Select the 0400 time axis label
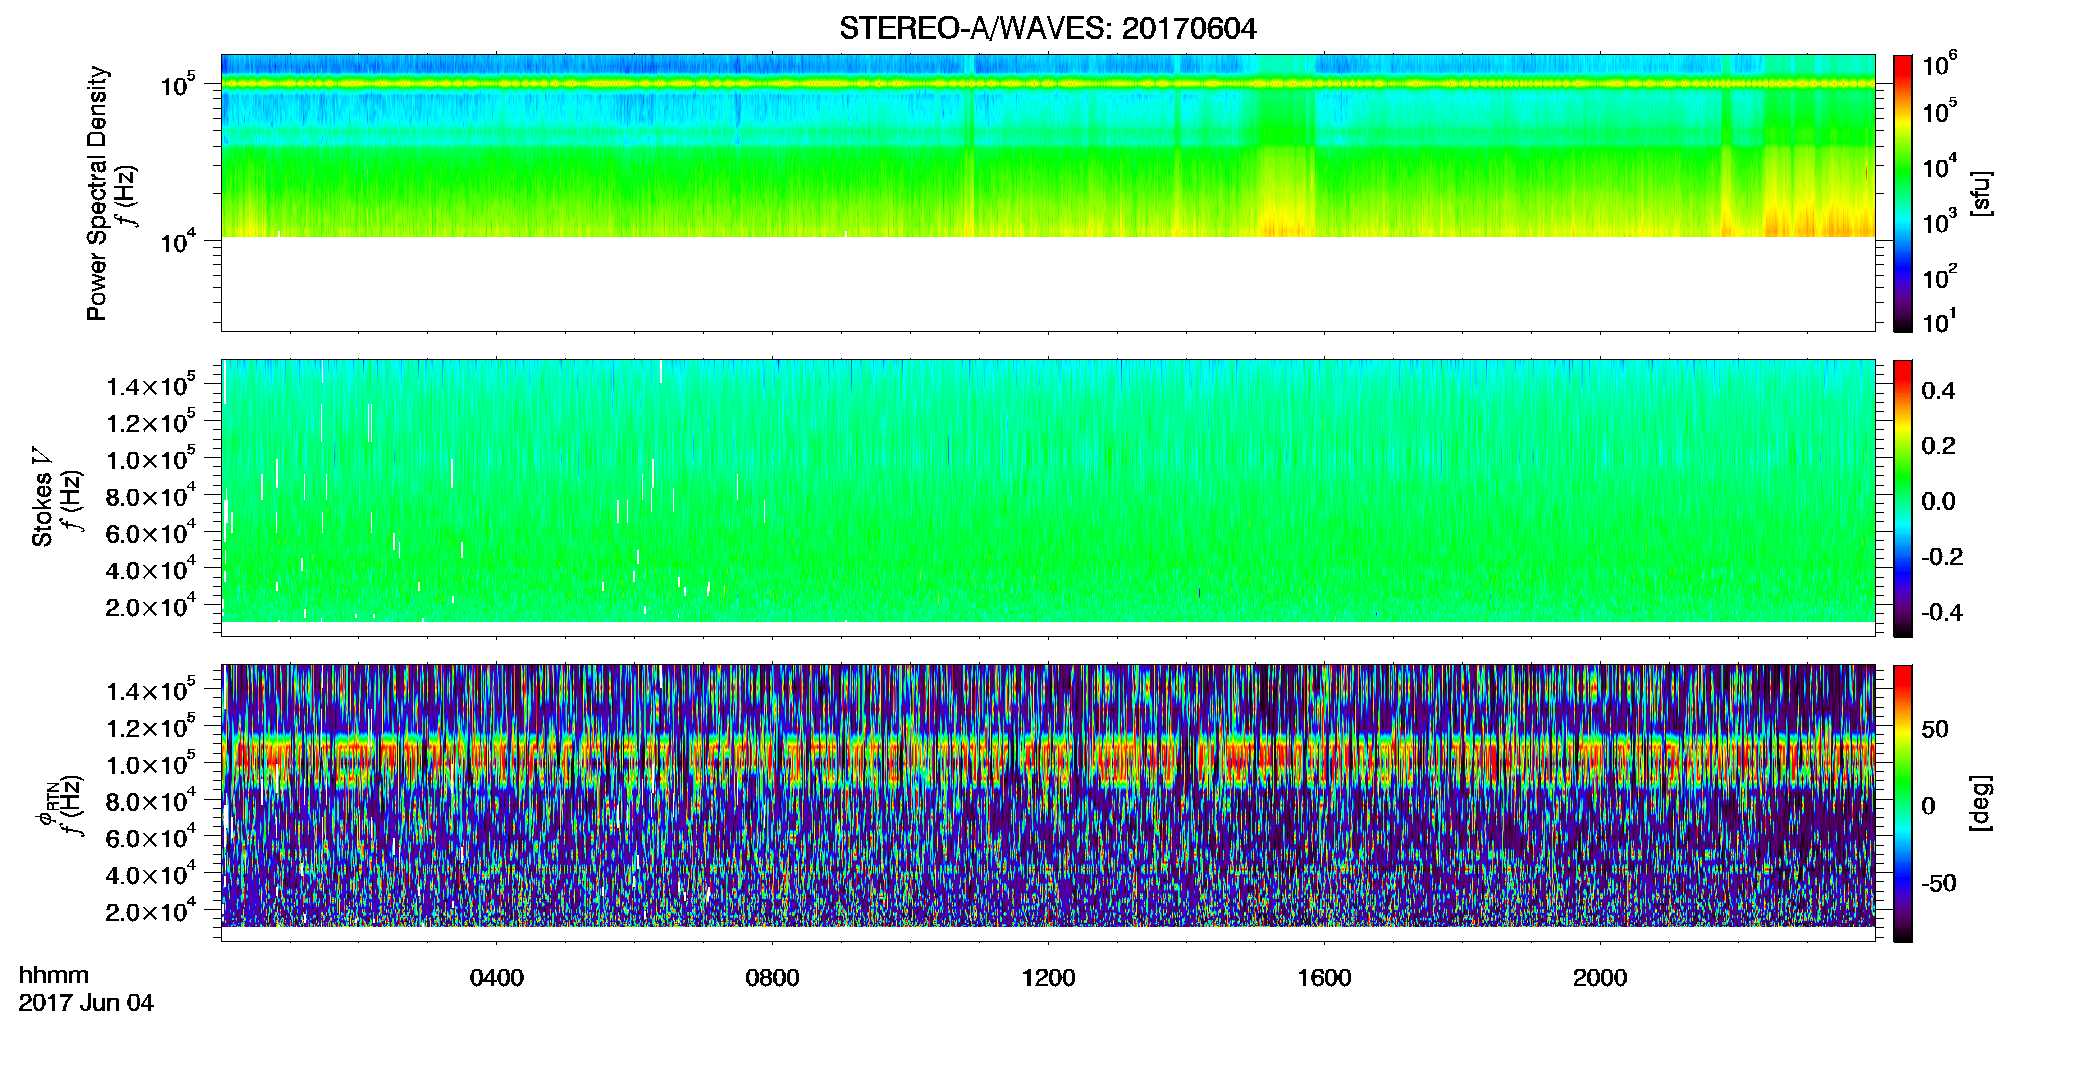Viewport: 2096px width, 1080px height. pos(497,978)
